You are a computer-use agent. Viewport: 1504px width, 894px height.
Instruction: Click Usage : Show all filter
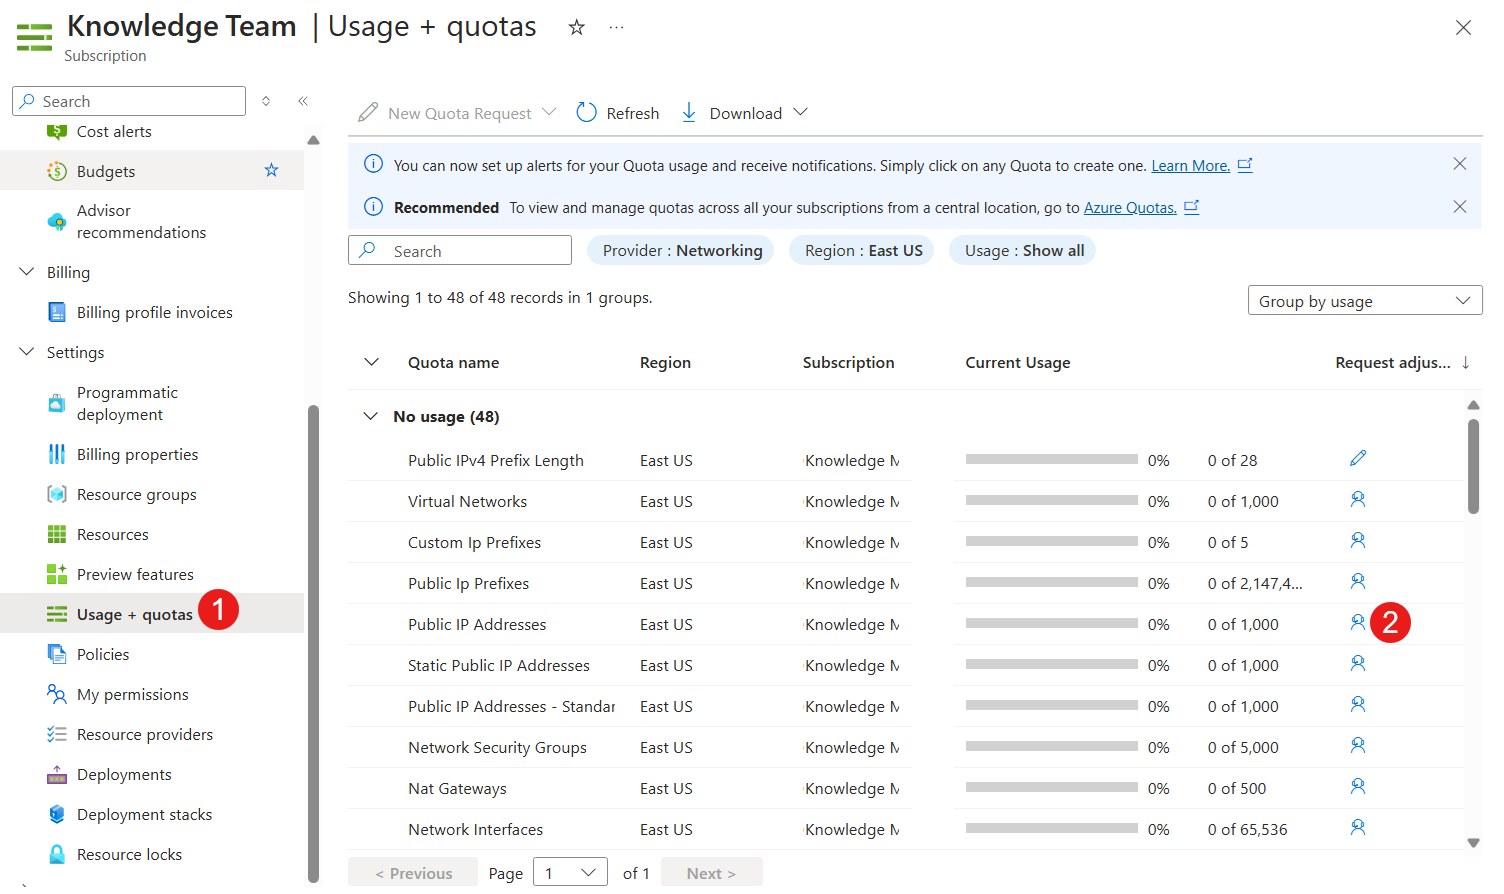(1024, 250)
